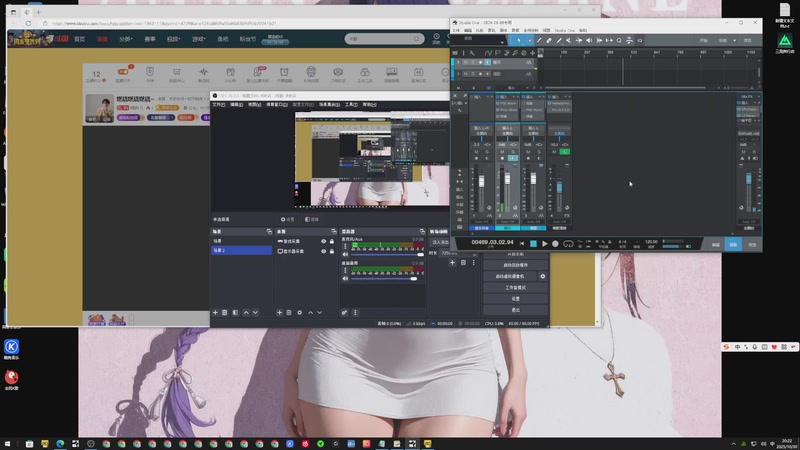Click the Record button in Studio One transport
This screenshot has width=800, height=450.
(x=555, y=244)
